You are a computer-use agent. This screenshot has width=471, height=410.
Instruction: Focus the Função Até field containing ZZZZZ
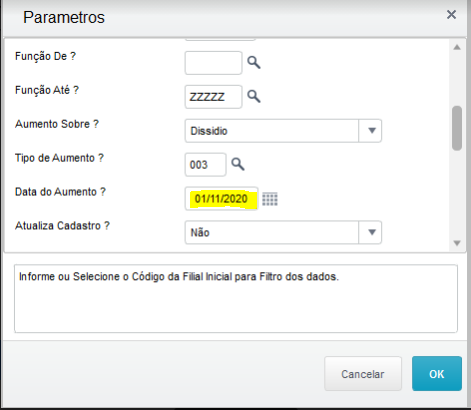click(x=213, y=97)
